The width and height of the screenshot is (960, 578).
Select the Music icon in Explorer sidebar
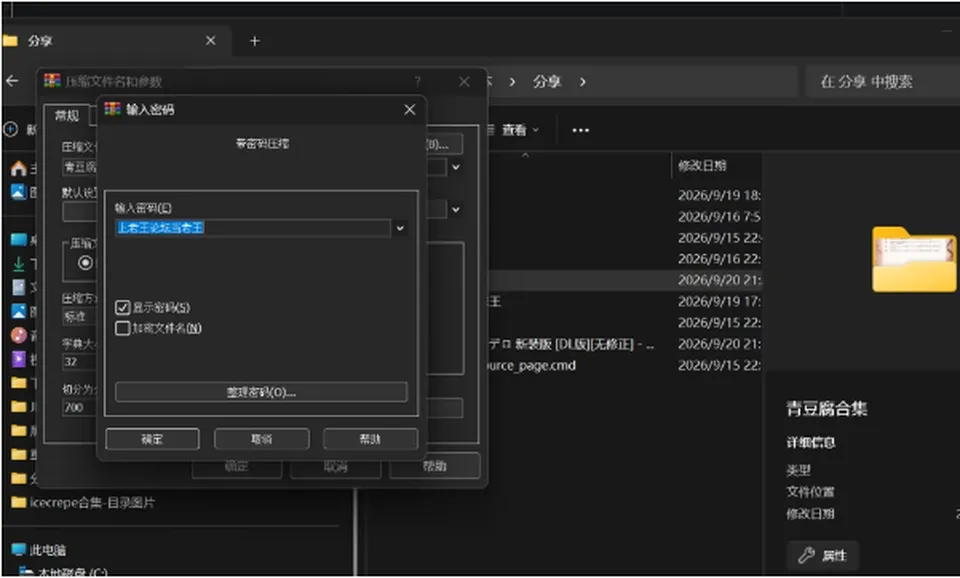click(x=19, y=336)
